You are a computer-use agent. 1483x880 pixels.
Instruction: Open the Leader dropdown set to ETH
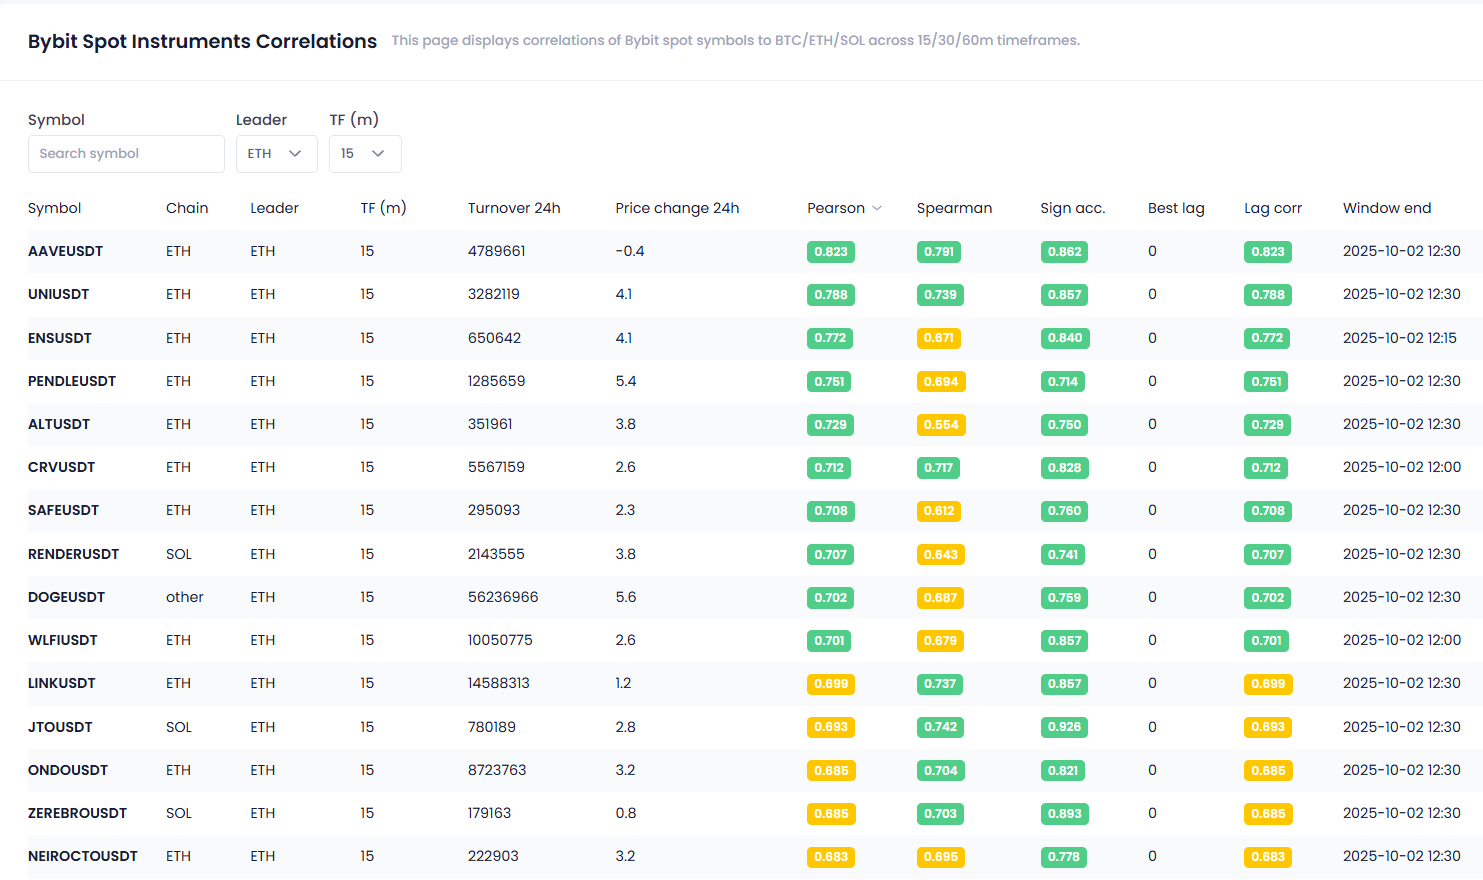277,154
